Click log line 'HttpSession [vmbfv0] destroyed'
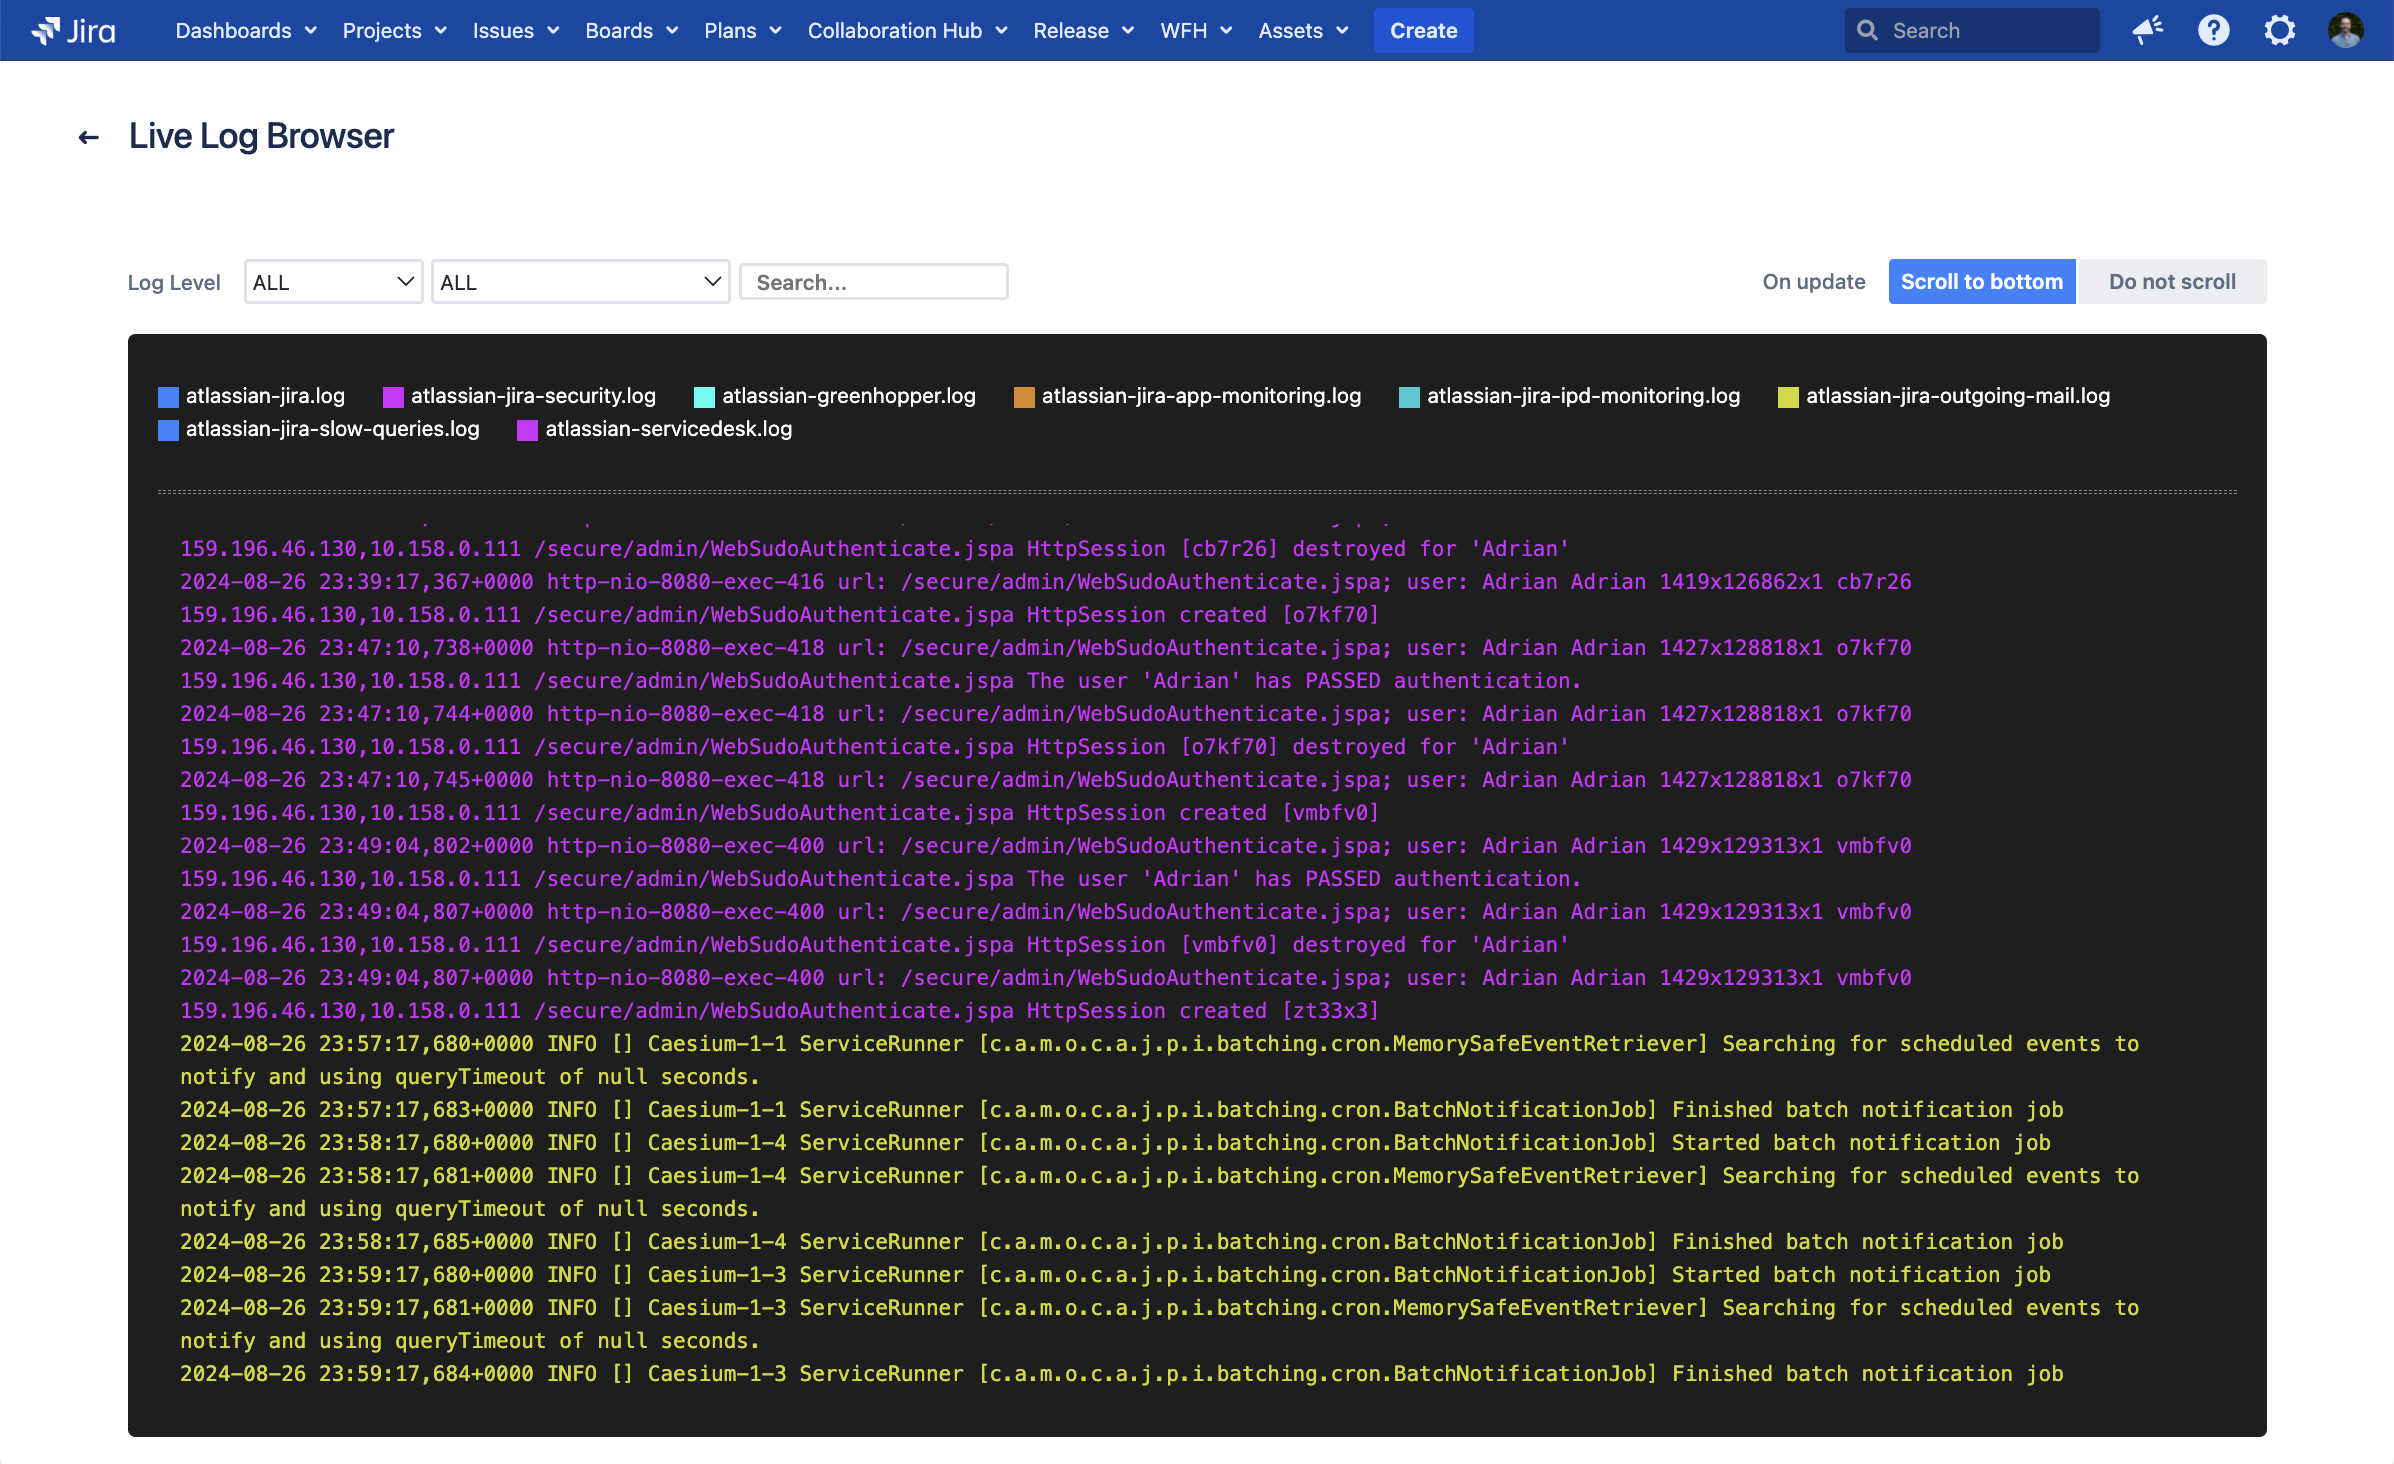 click(874, 945)
